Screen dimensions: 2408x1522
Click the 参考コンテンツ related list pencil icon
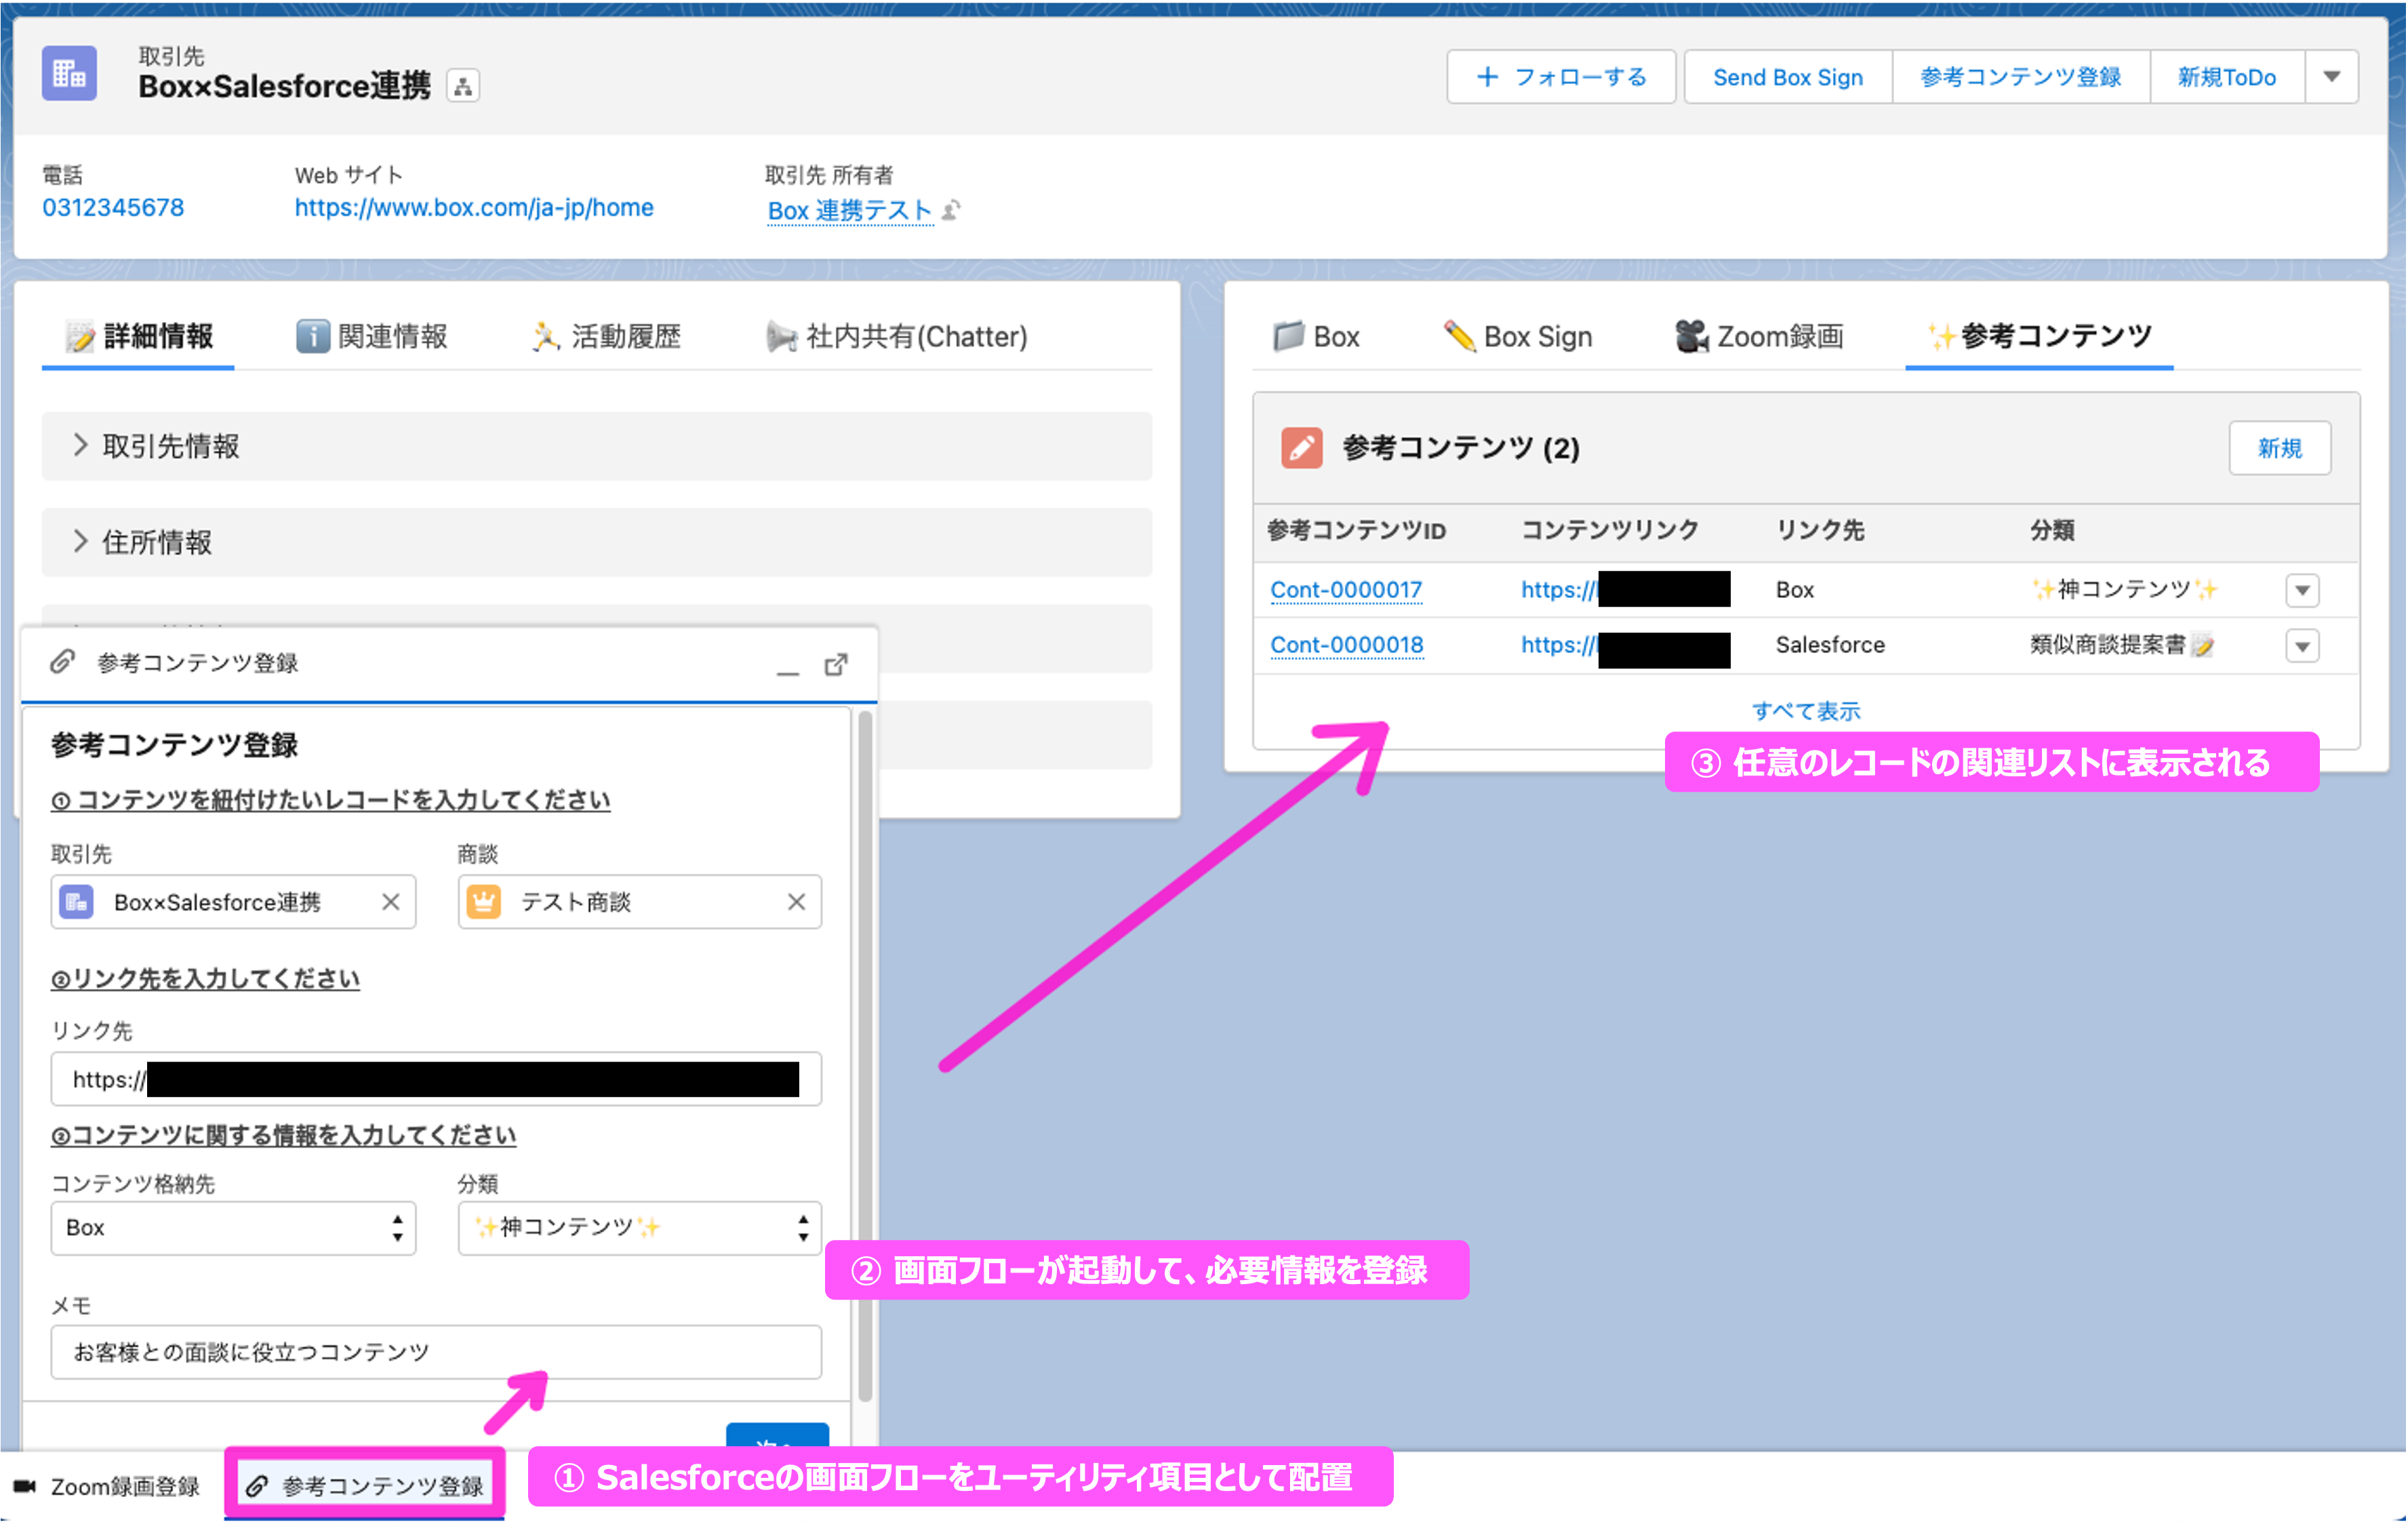coord(1301,448)
